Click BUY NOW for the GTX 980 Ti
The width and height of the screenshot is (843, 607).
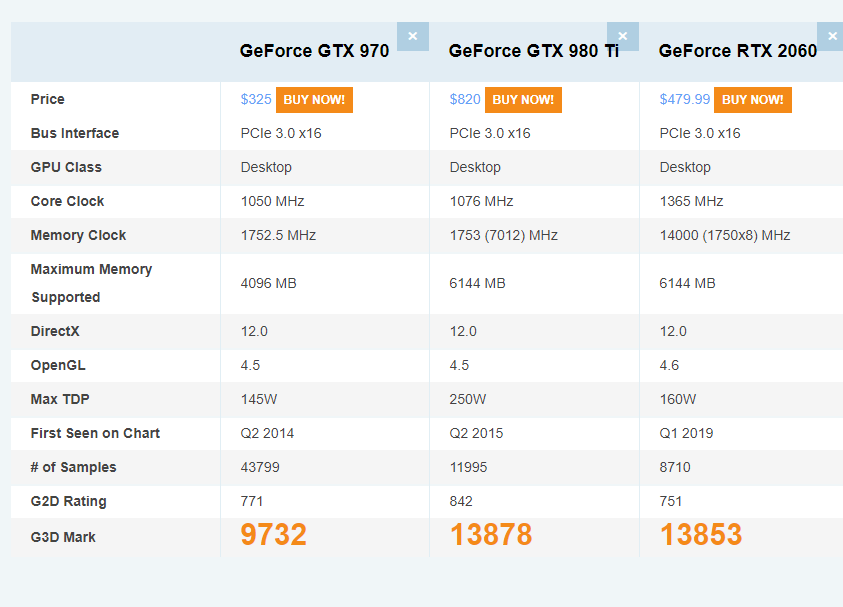(x=523, y=100)
